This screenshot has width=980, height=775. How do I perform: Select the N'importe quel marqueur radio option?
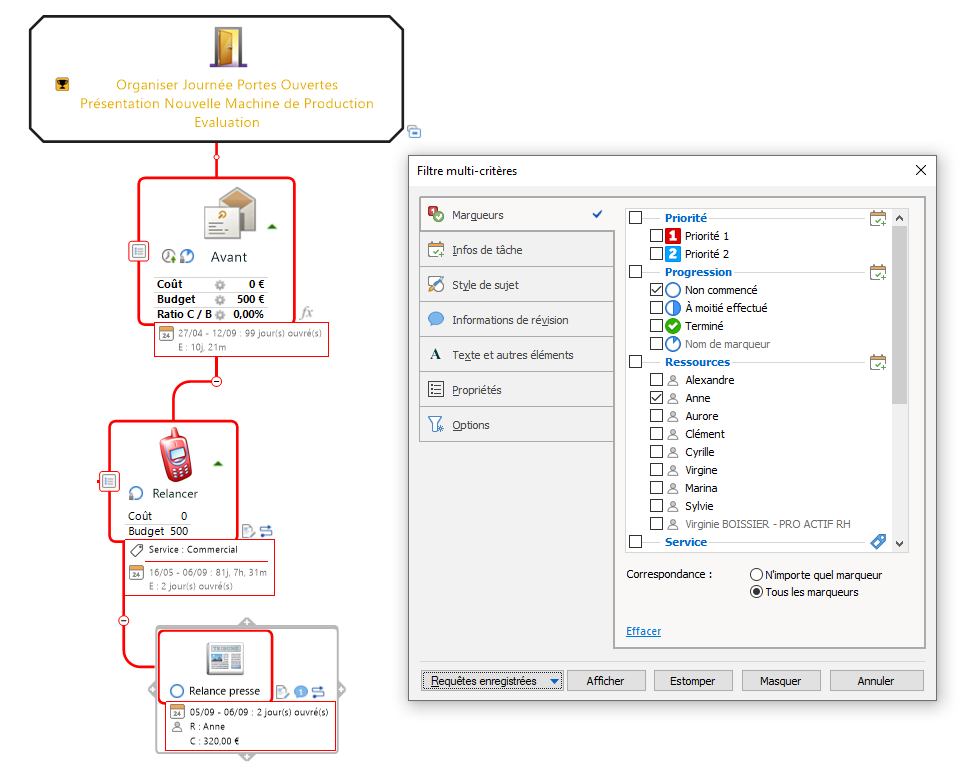pos(756,575)
